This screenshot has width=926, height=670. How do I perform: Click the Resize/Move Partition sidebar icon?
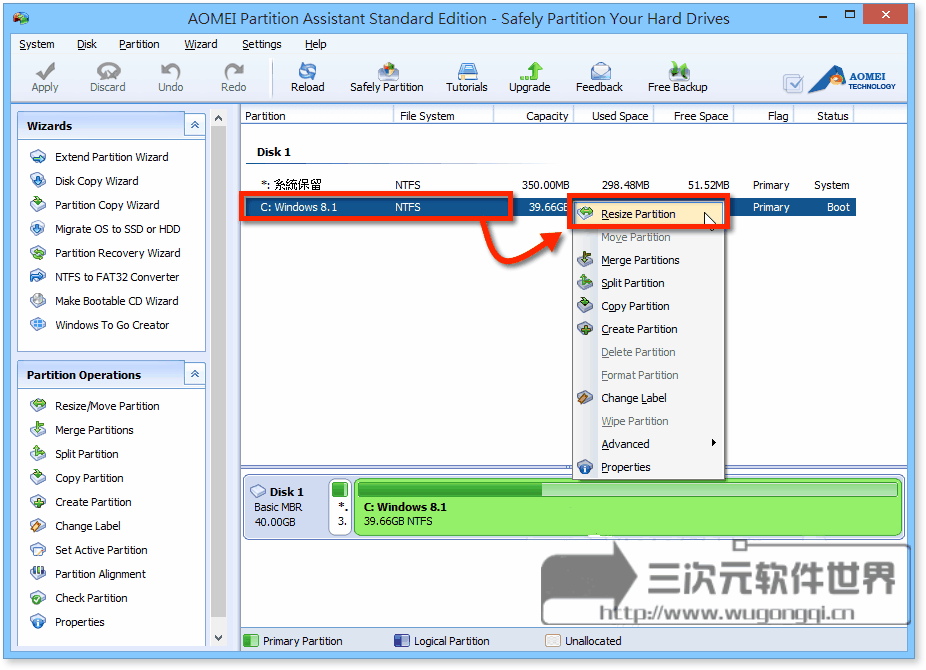click(x=38, y=406)
